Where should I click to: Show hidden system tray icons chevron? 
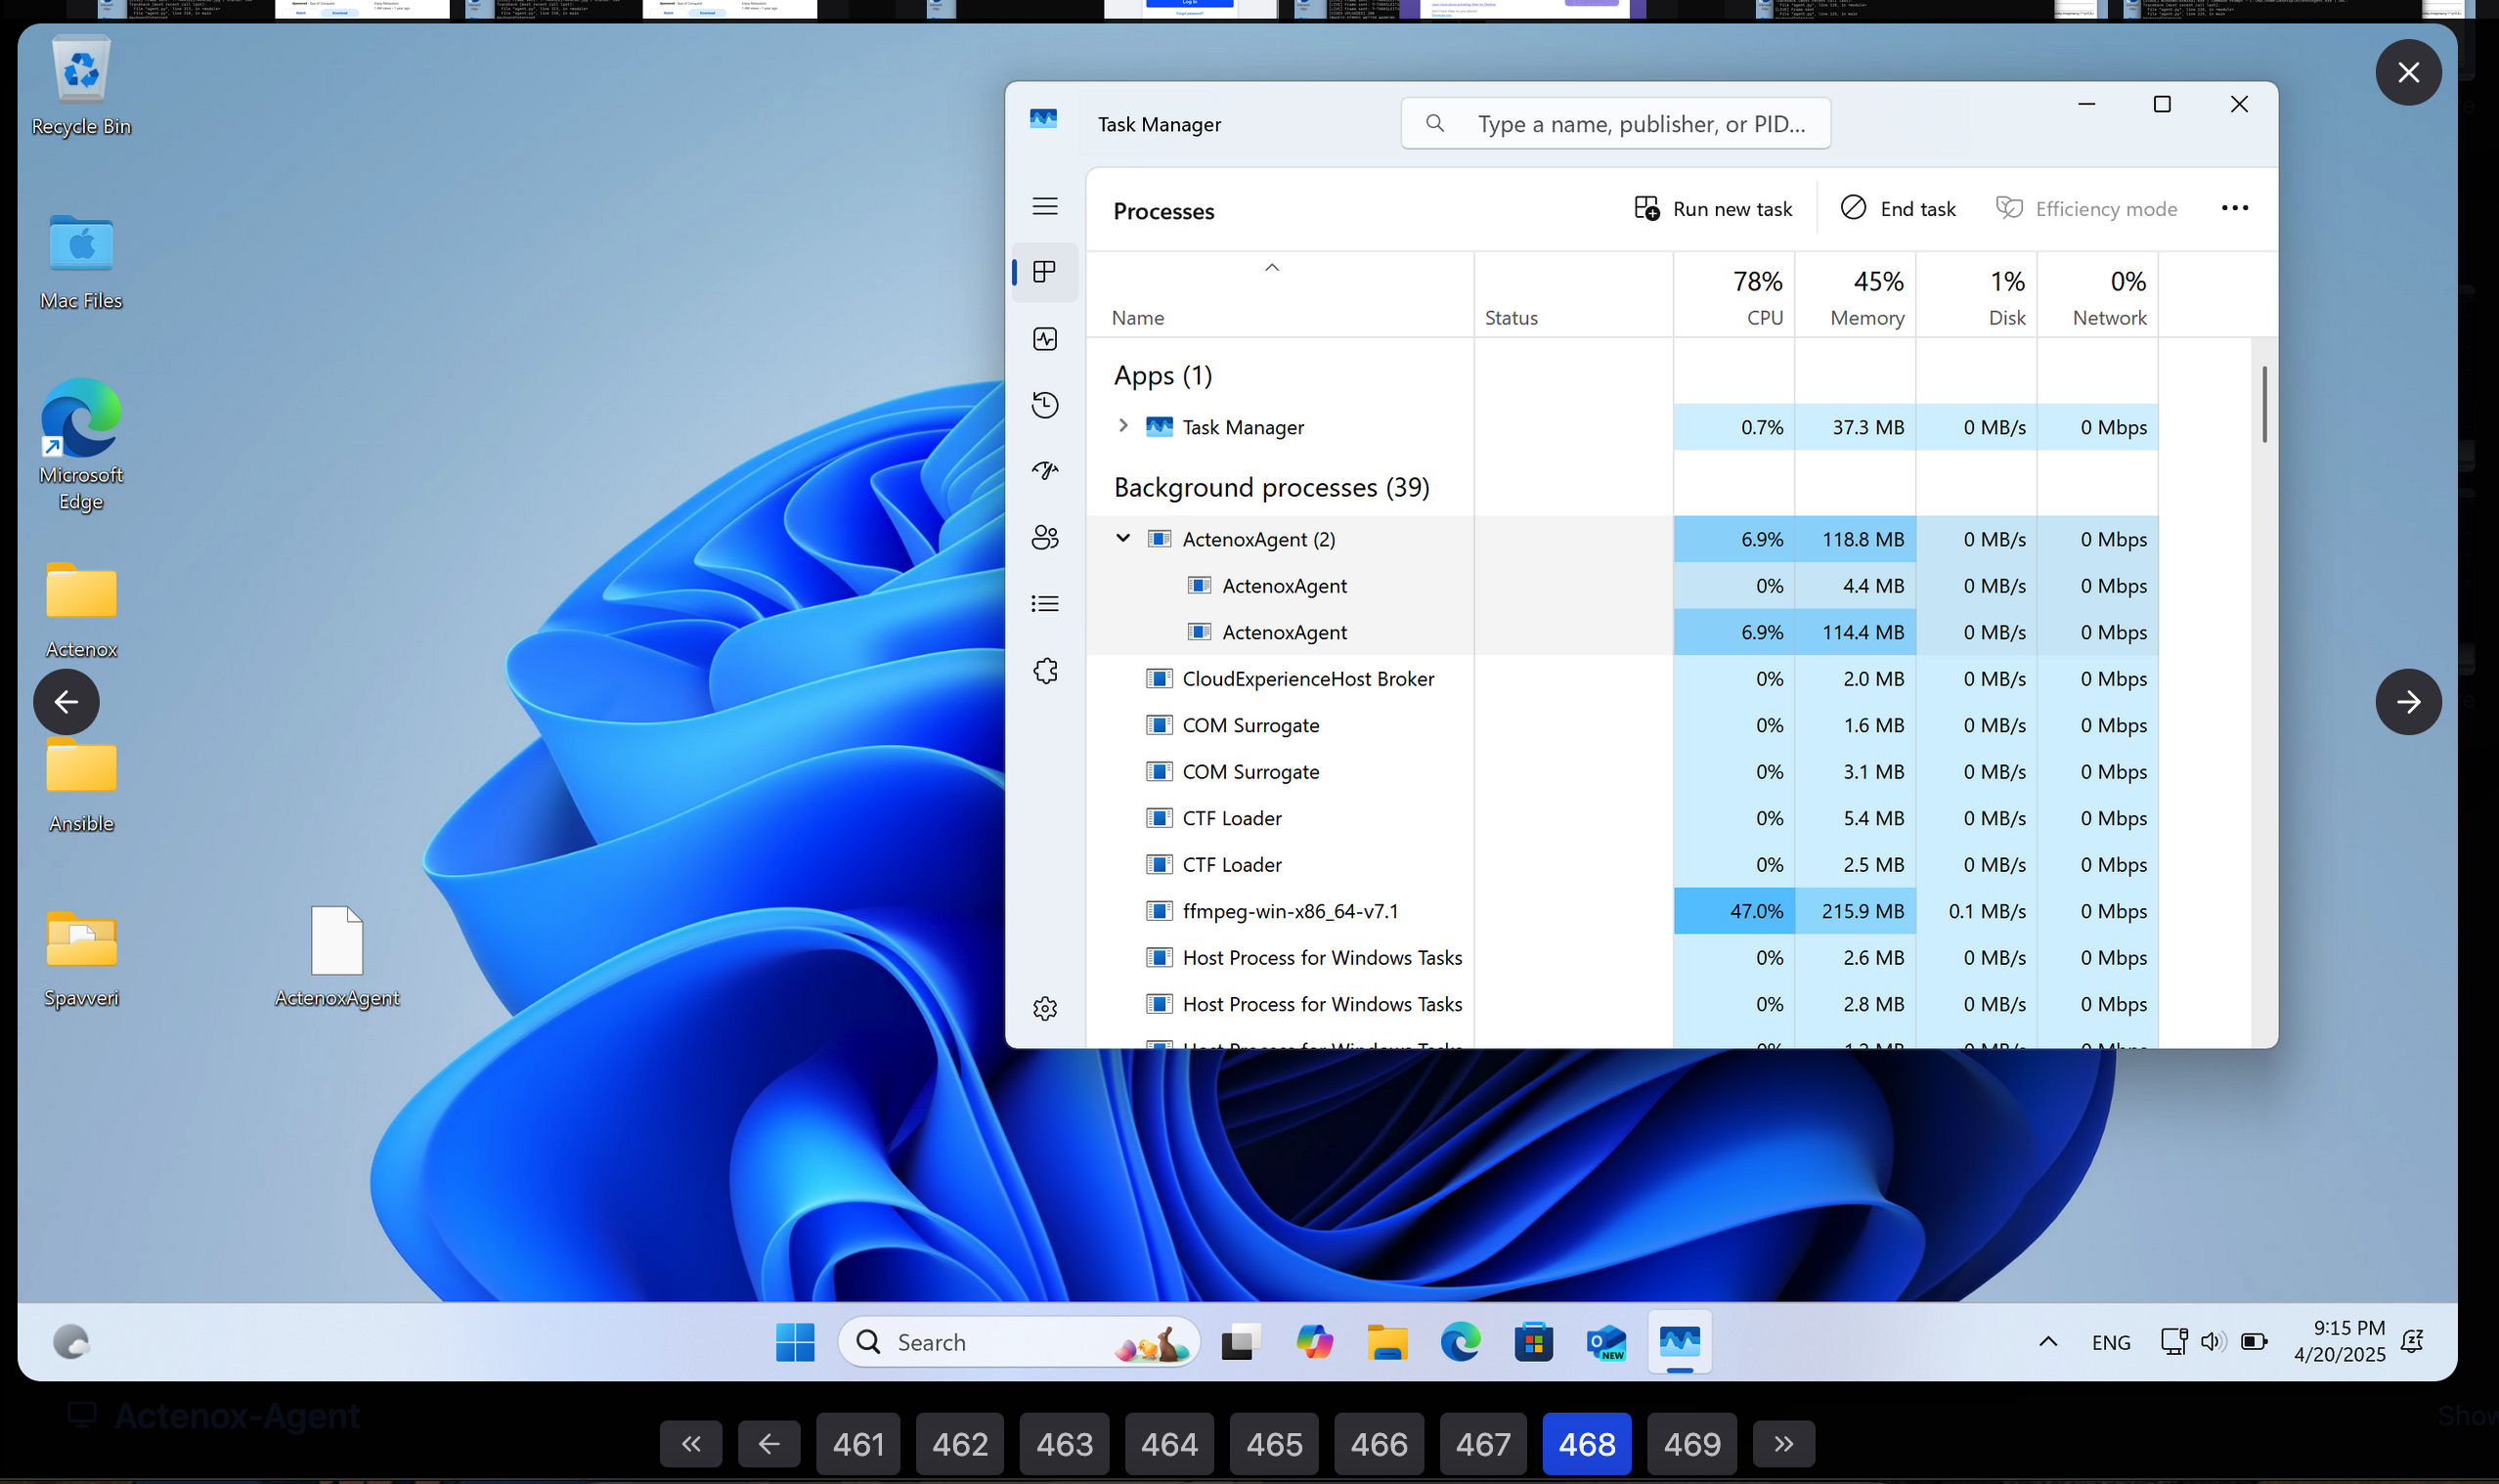coord(2047,1342)
